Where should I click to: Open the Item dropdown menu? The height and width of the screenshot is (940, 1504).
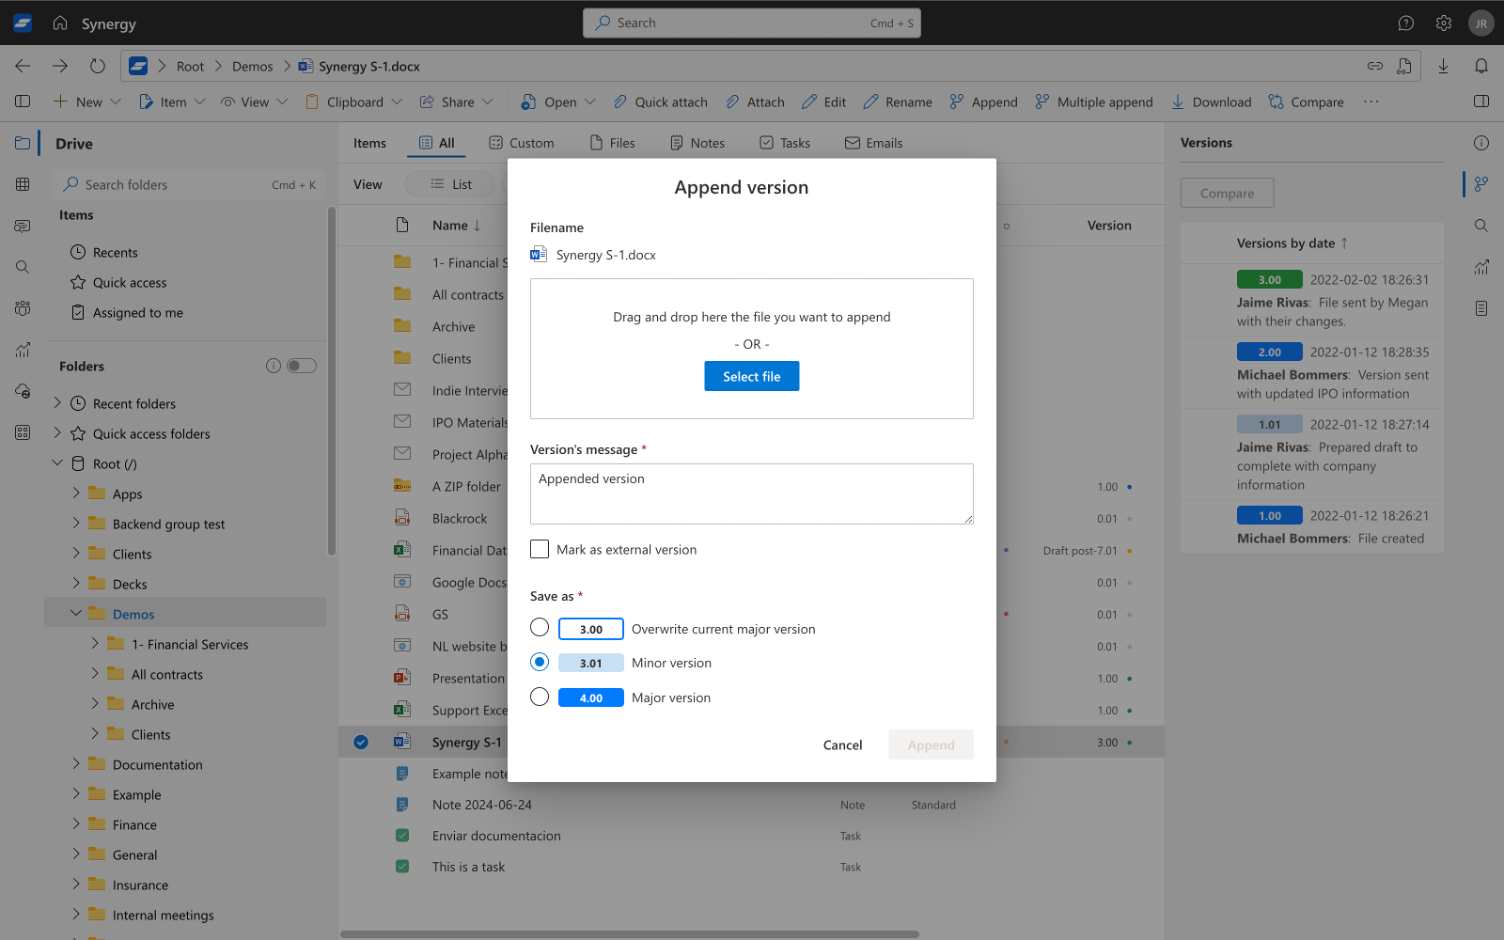pyautogui.click(x=172, y=102)
